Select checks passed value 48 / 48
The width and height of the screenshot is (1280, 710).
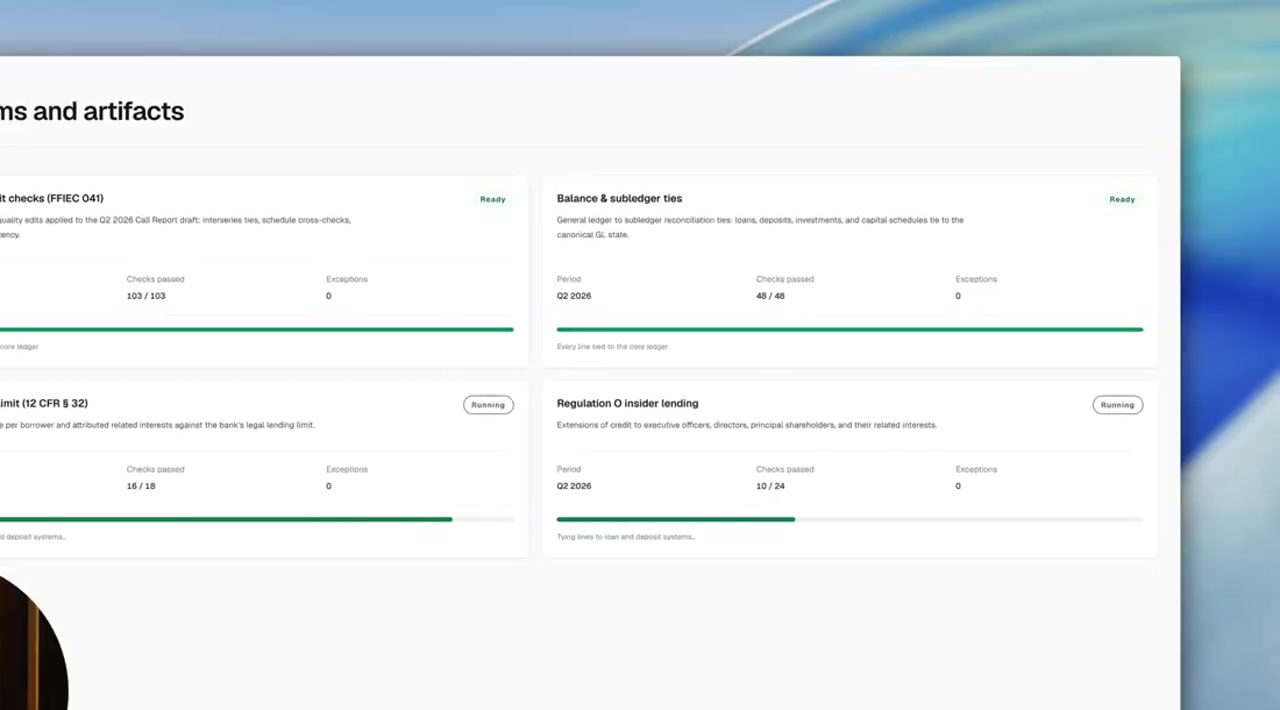point(770,296)
